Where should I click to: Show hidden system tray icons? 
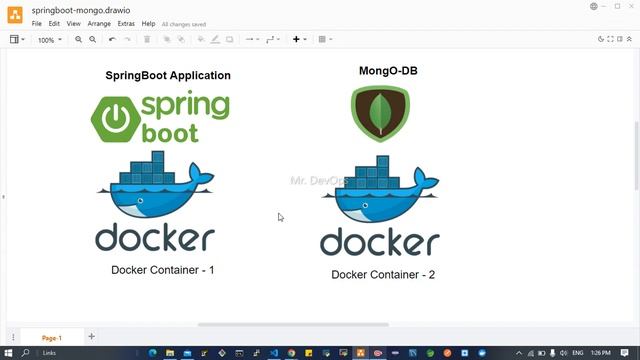click(519, 353)
